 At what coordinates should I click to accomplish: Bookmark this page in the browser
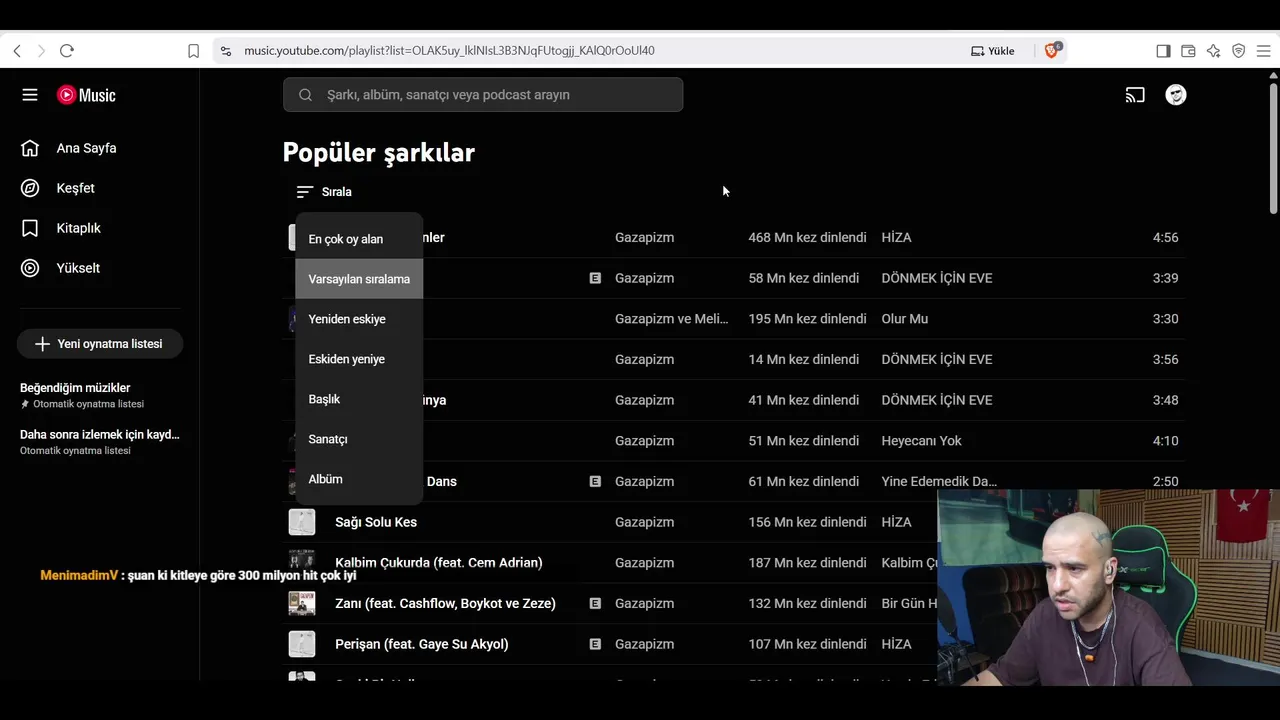194,51
